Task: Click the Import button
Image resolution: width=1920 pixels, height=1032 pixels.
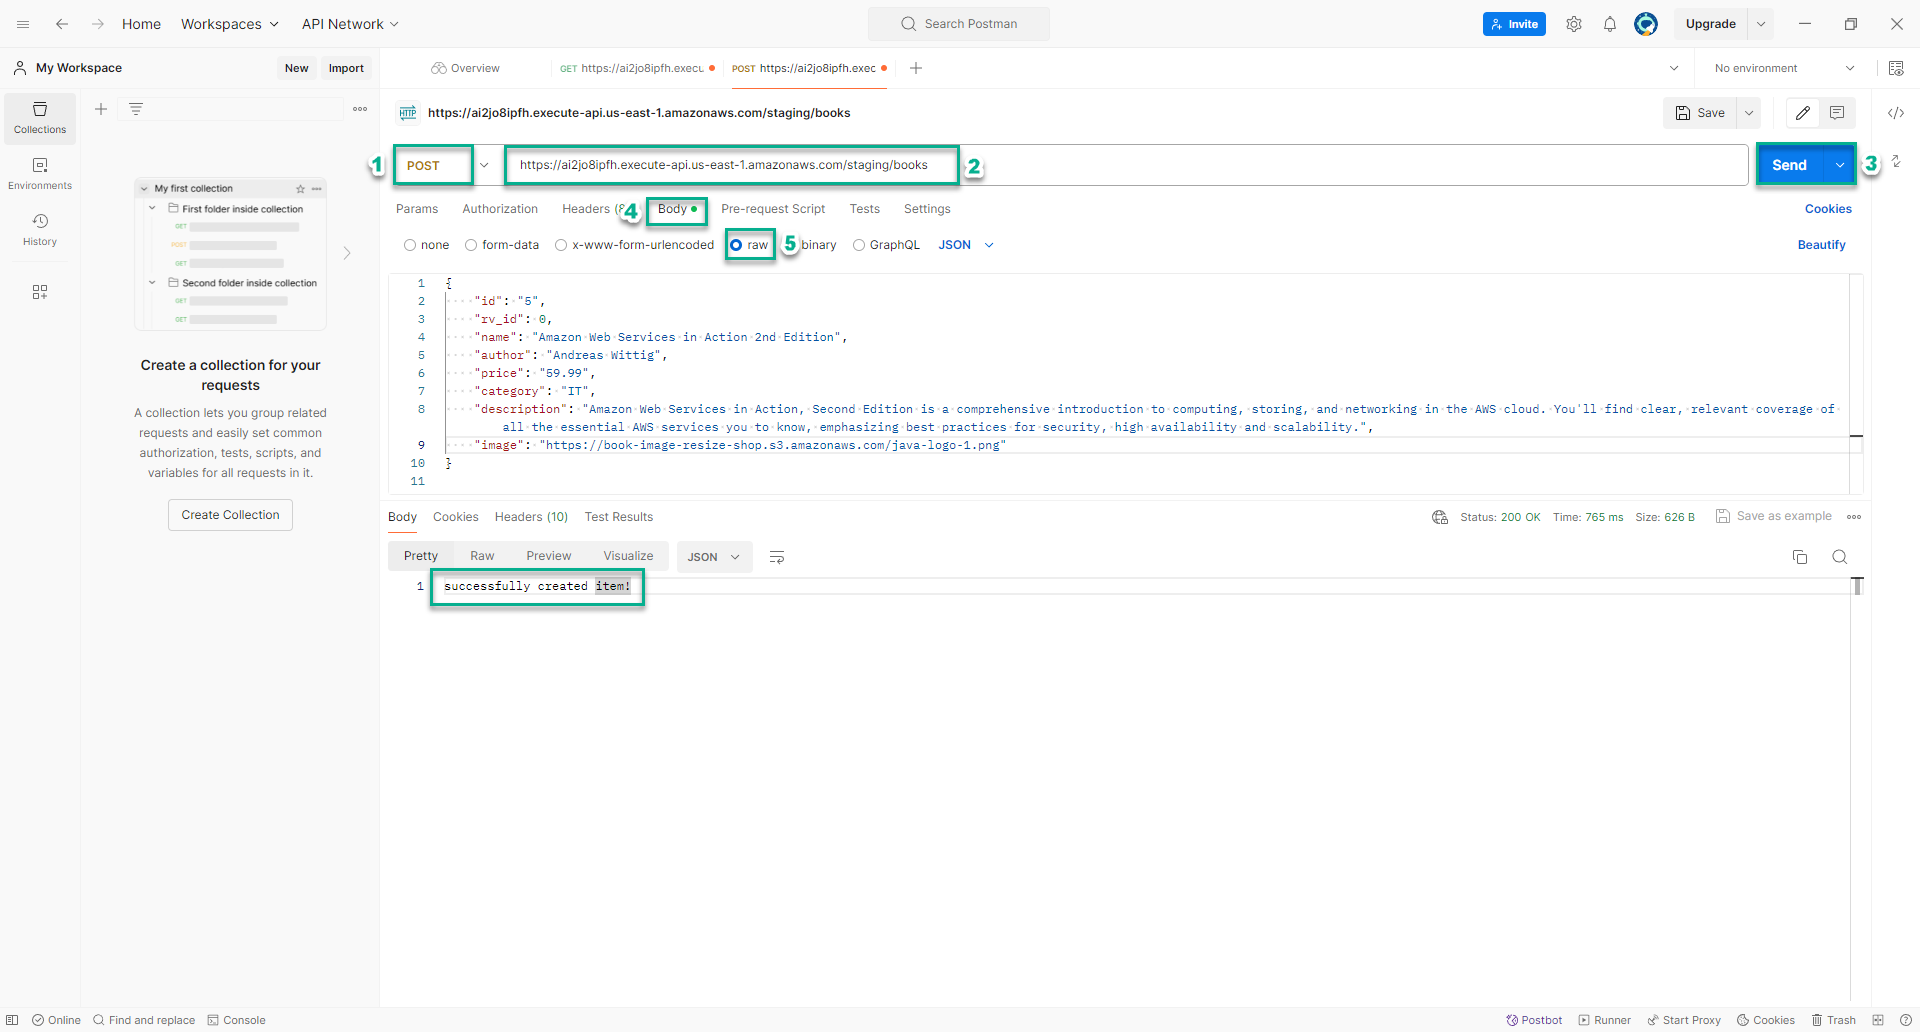Action: [346, 68]
